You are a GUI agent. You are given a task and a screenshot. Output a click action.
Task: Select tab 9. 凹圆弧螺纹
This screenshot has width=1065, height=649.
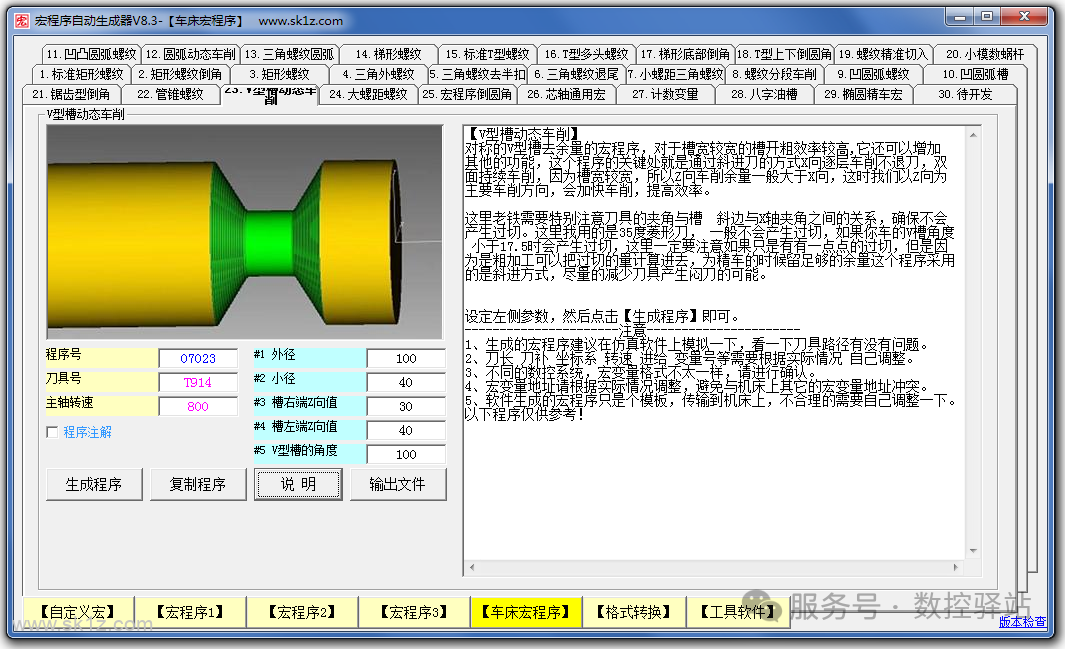point(873,74)
